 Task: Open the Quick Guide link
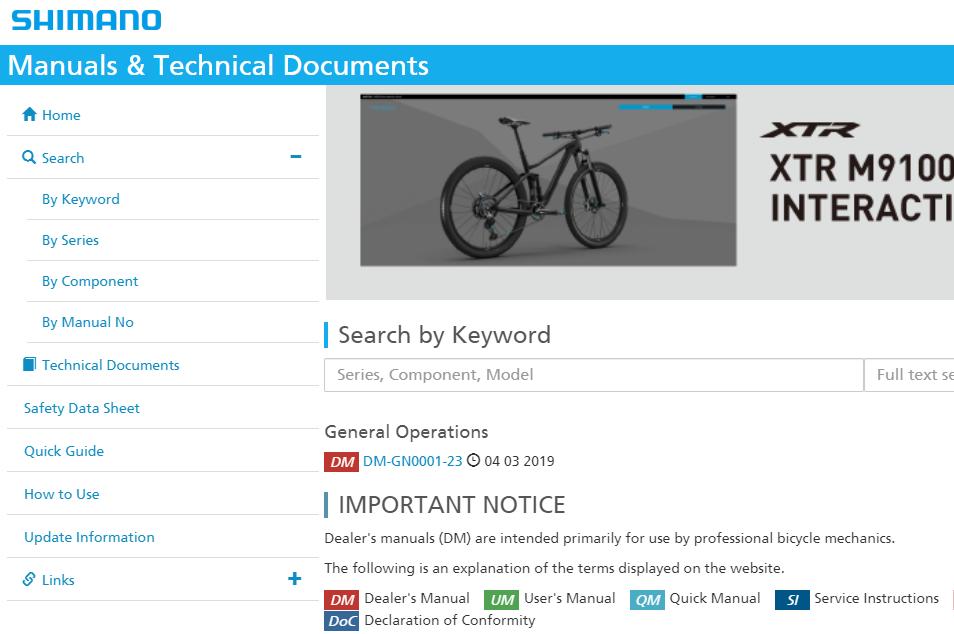point(64,451)
